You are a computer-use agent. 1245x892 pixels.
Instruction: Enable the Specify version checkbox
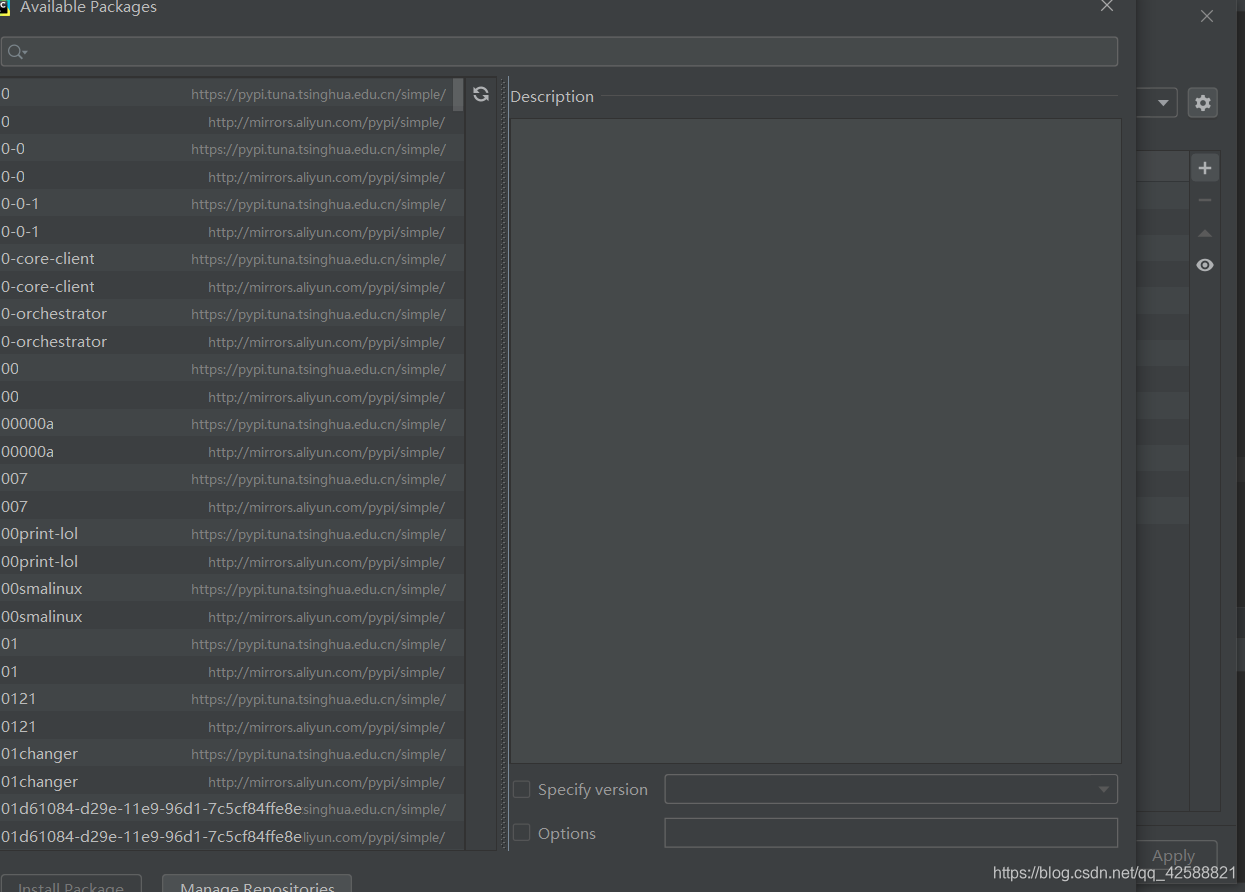[522, 789]
